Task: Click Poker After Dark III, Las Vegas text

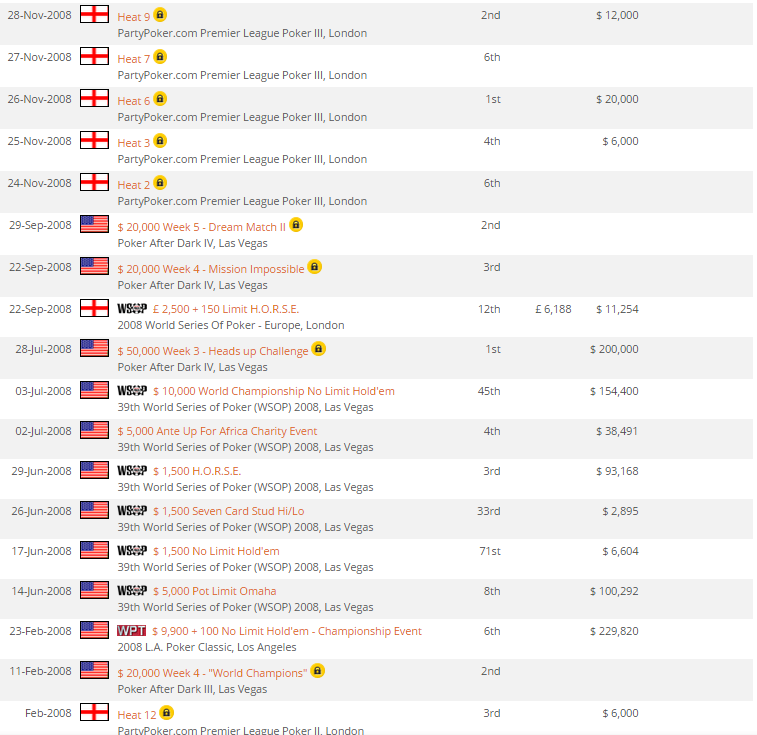Action: coord(192,689)
